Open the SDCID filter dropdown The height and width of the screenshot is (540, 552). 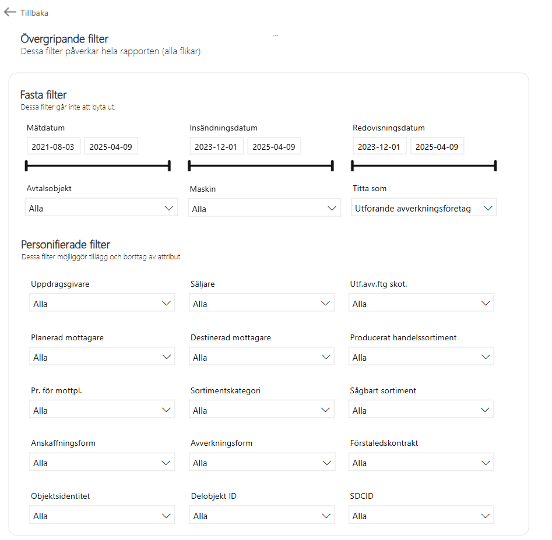point(421,515)
